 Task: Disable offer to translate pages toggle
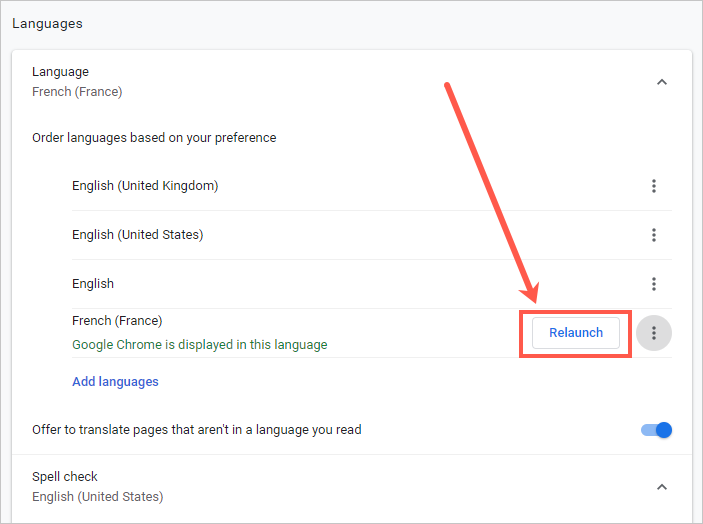657,430
